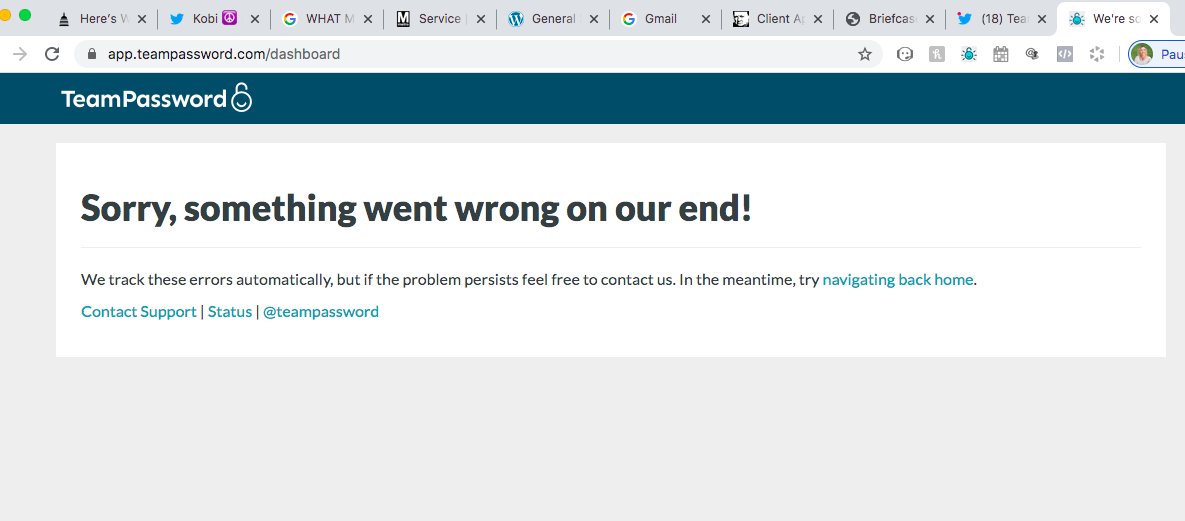Click the reload page icon
1185x521 pixels.
click(x=52, y=54)
